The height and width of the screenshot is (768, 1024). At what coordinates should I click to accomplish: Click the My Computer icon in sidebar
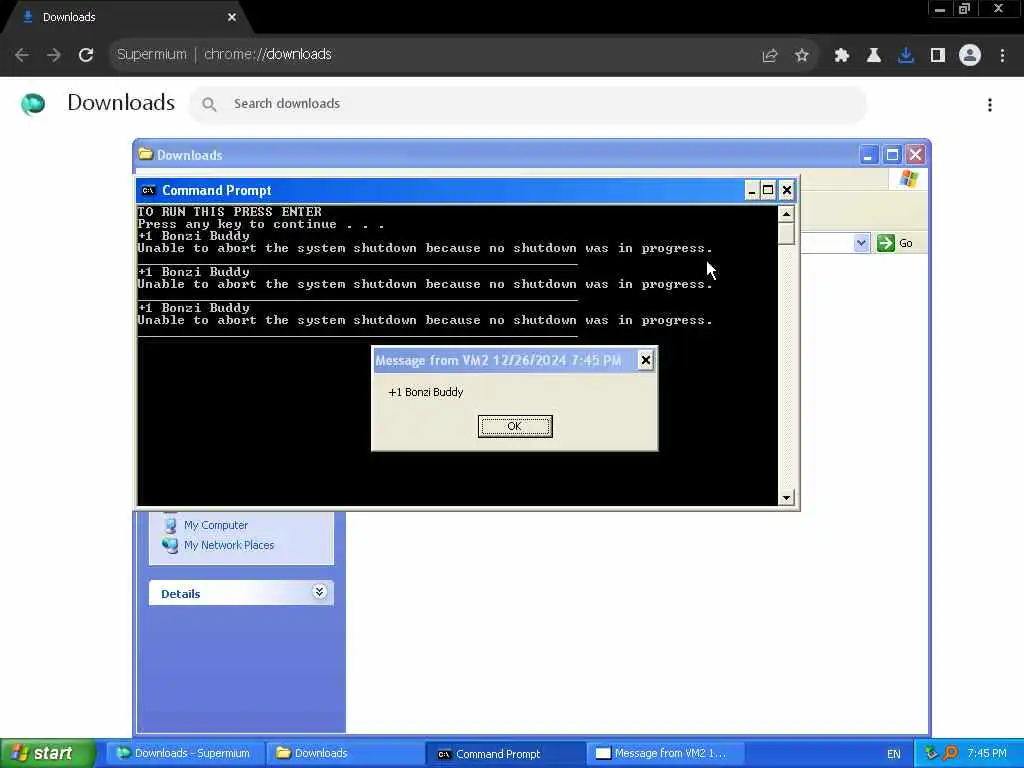tap(170, 526)
